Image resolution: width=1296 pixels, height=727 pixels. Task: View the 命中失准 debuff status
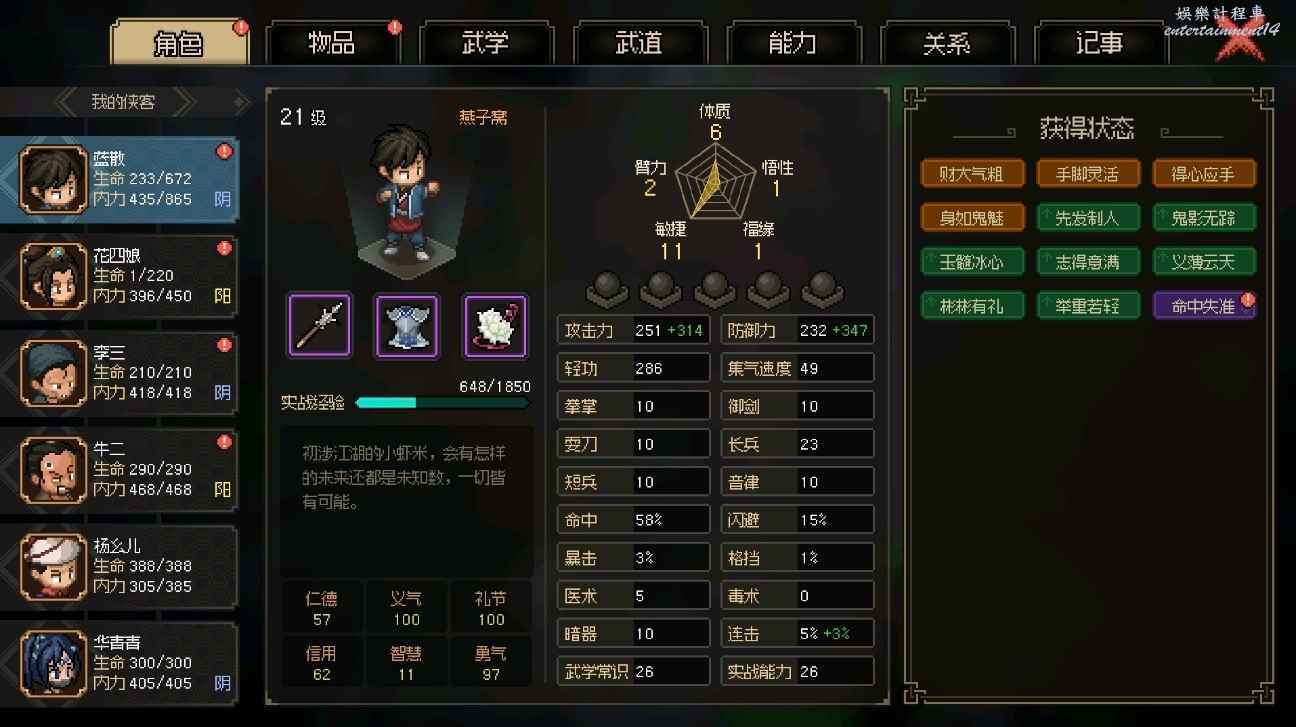[1203, 306]
